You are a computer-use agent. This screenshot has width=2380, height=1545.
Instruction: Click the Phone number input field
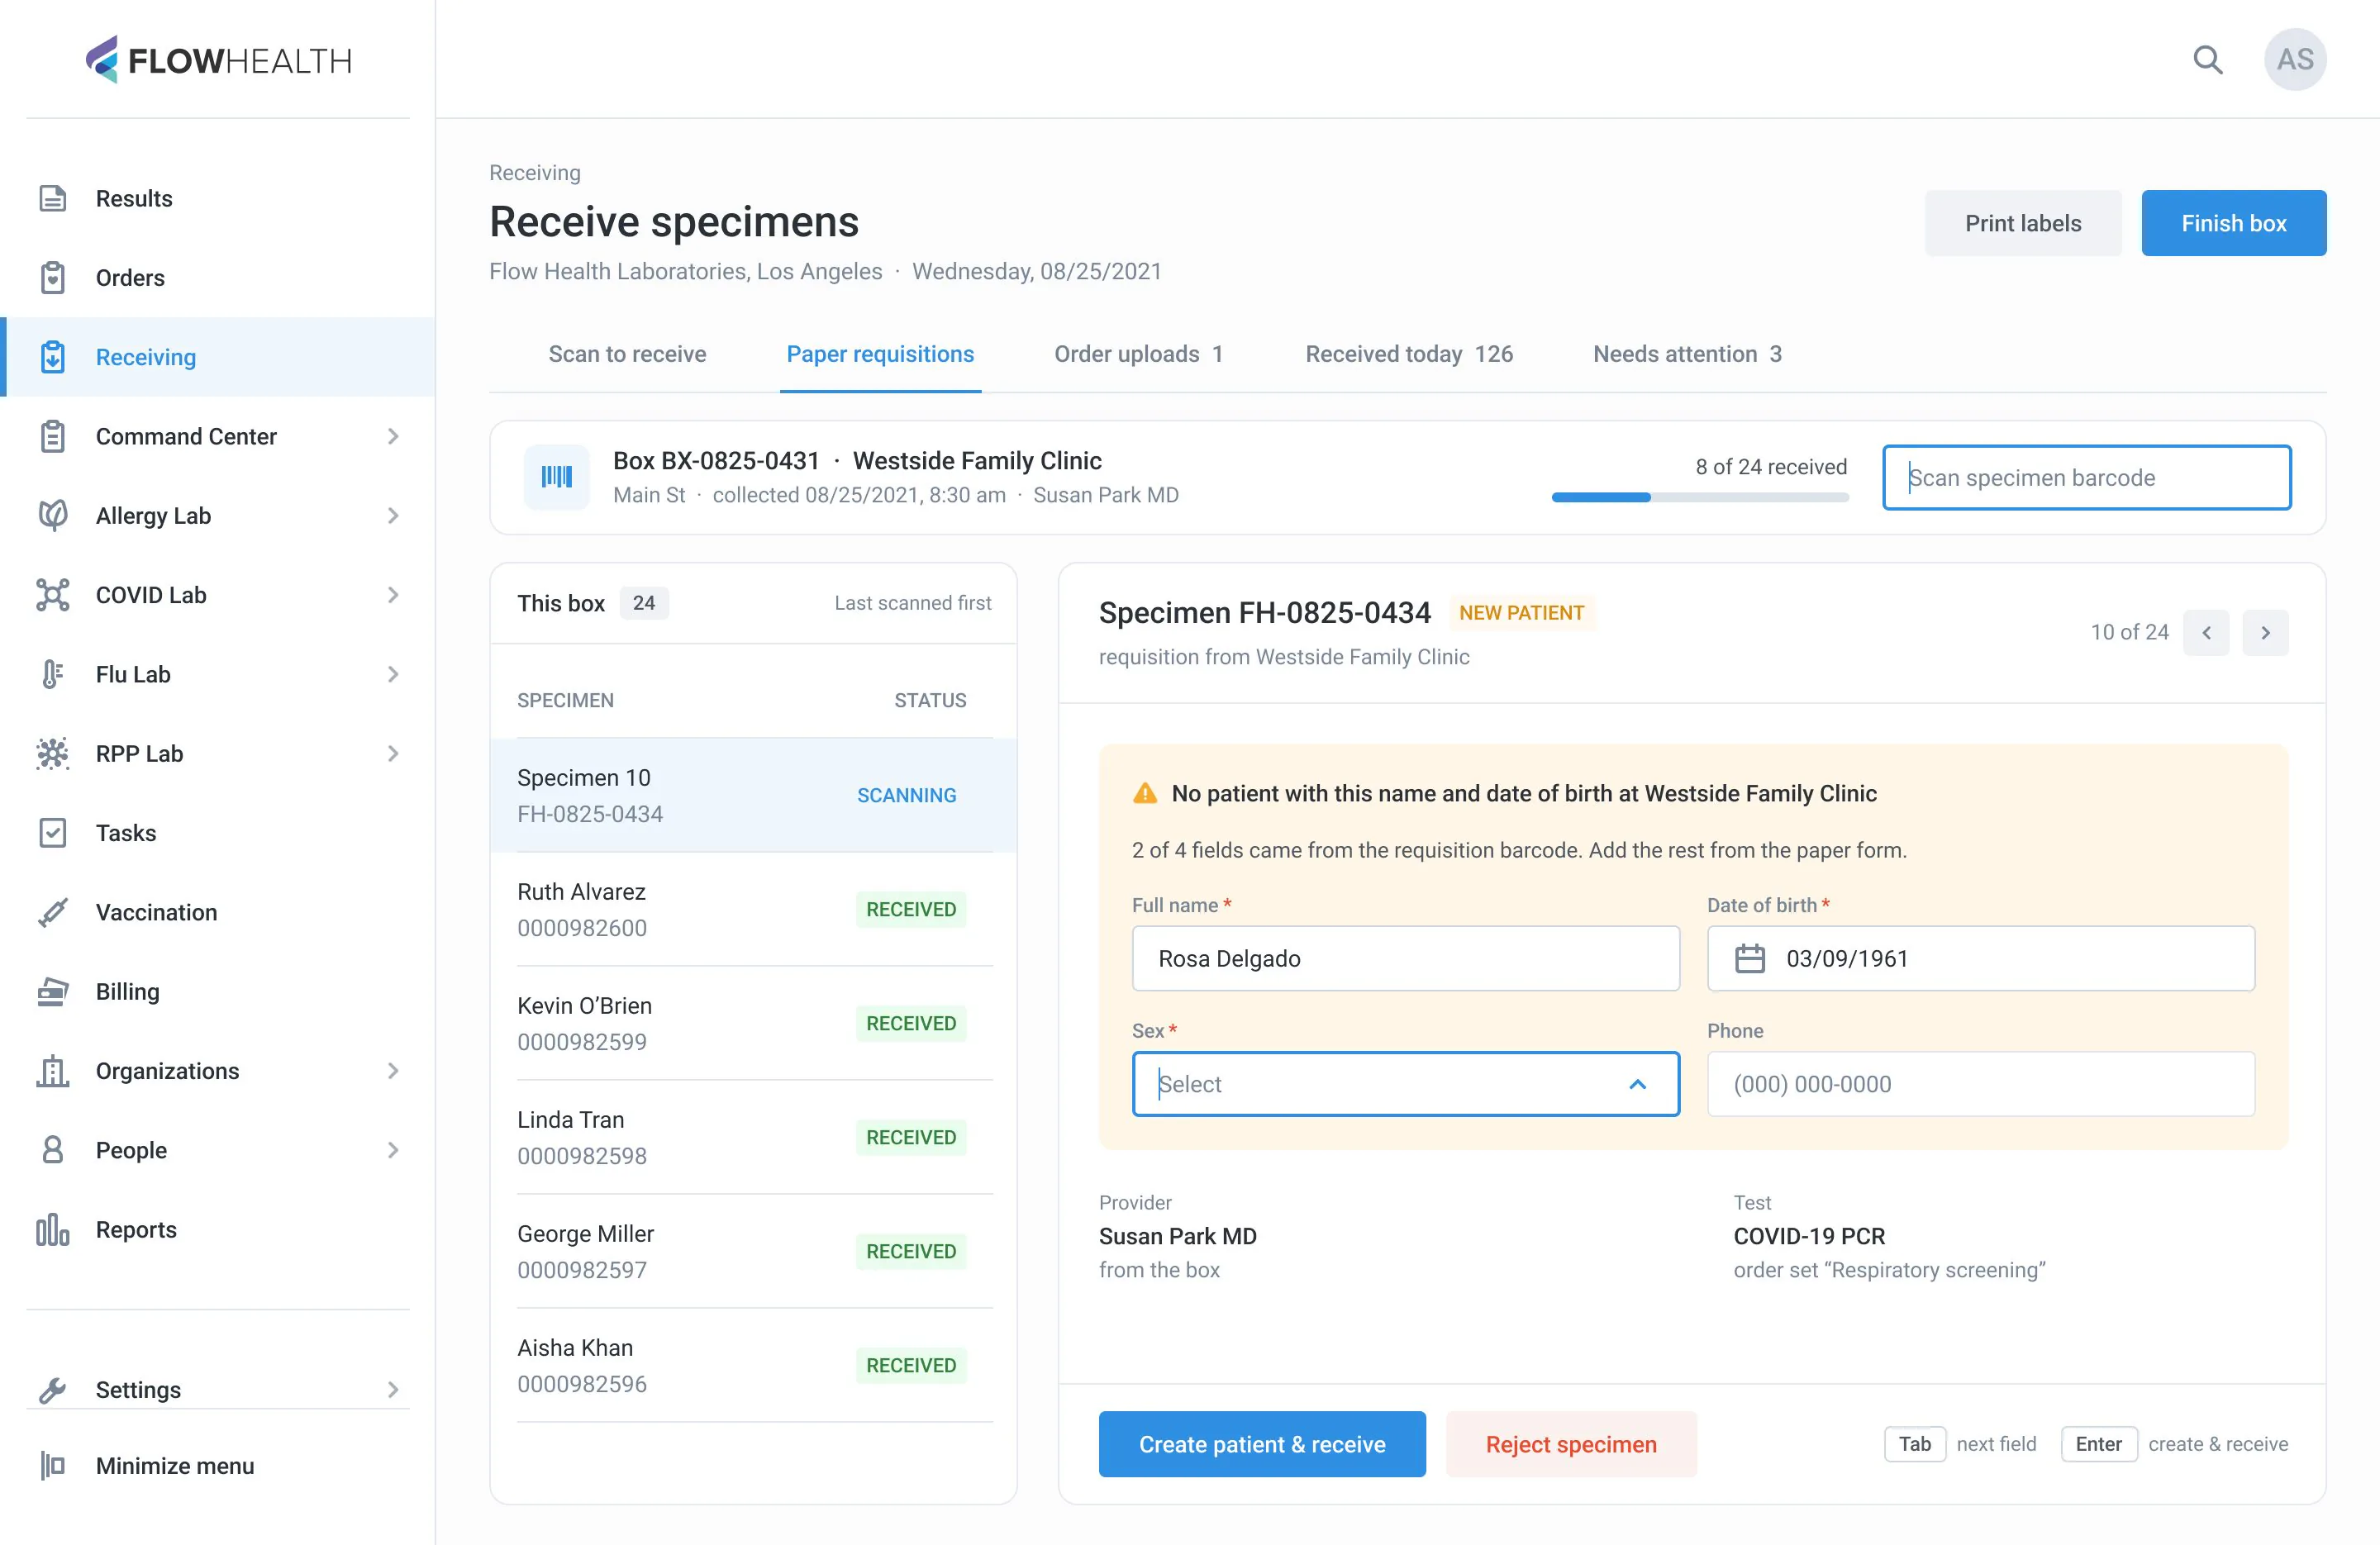[x=1980, y=1084]
